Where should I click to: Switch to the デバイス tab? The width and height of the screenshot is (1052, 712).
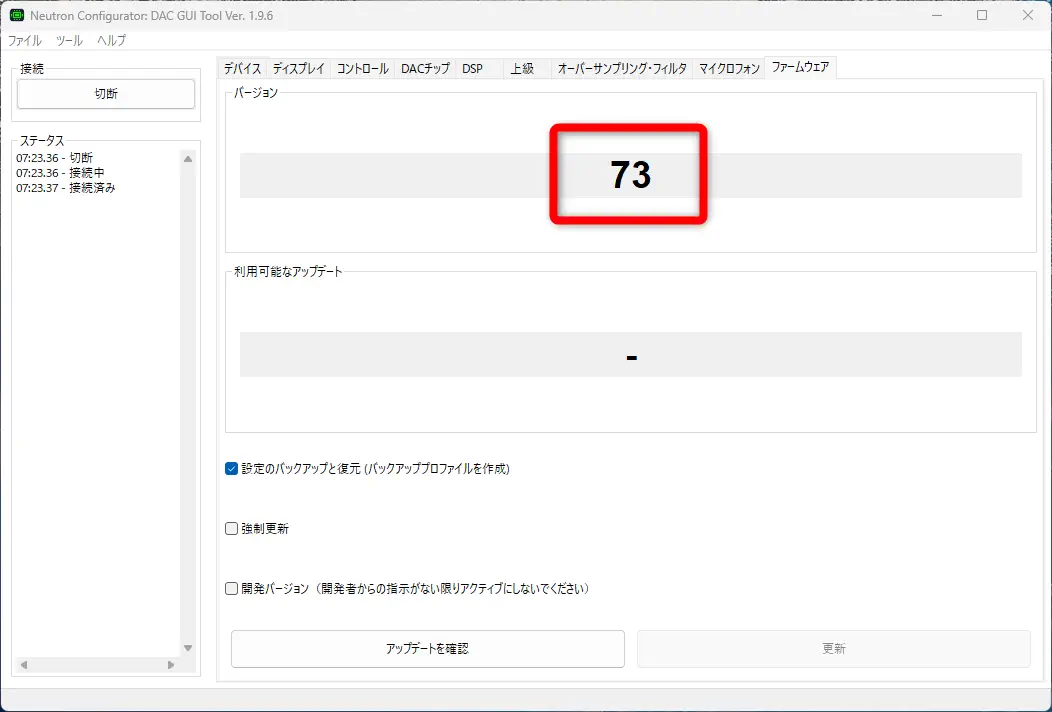pyautogui.click(x=242, y=68)
